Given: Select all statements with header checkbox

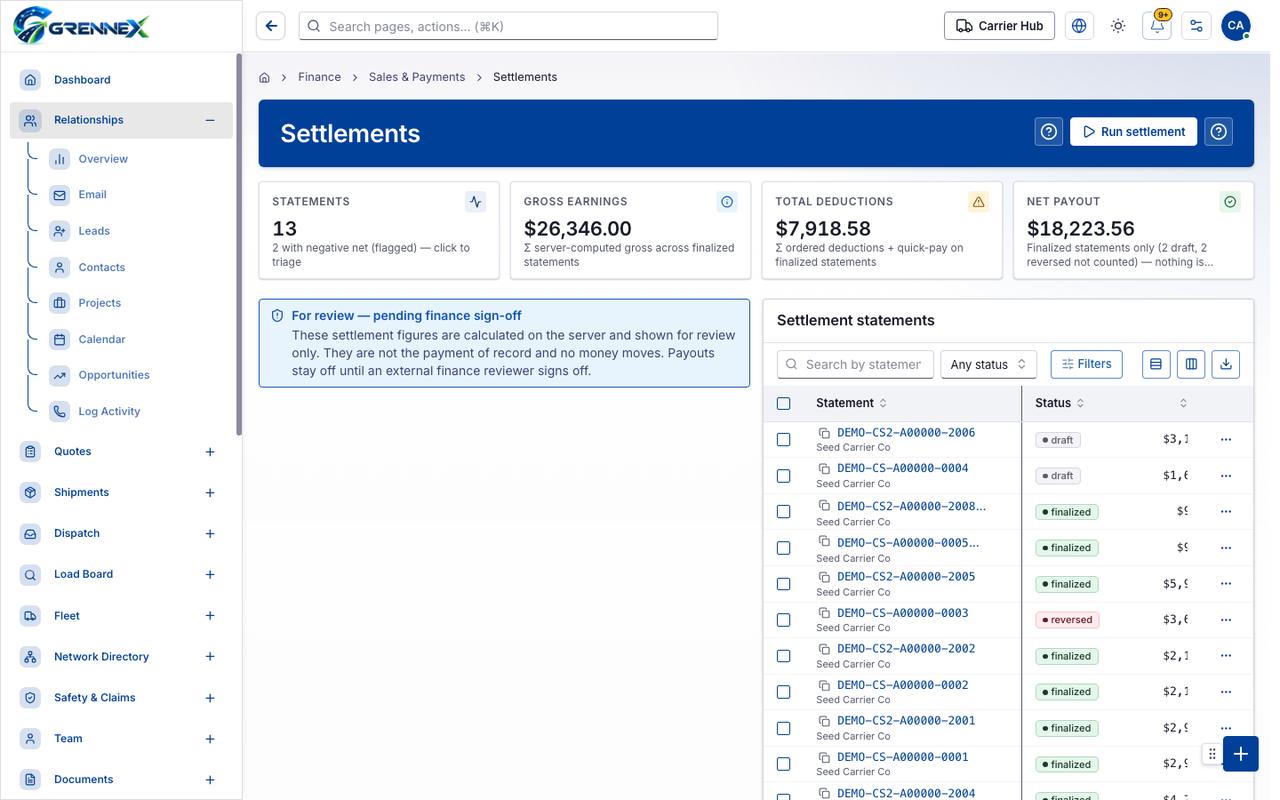Looking at the screenshot, I should point(783,403).
